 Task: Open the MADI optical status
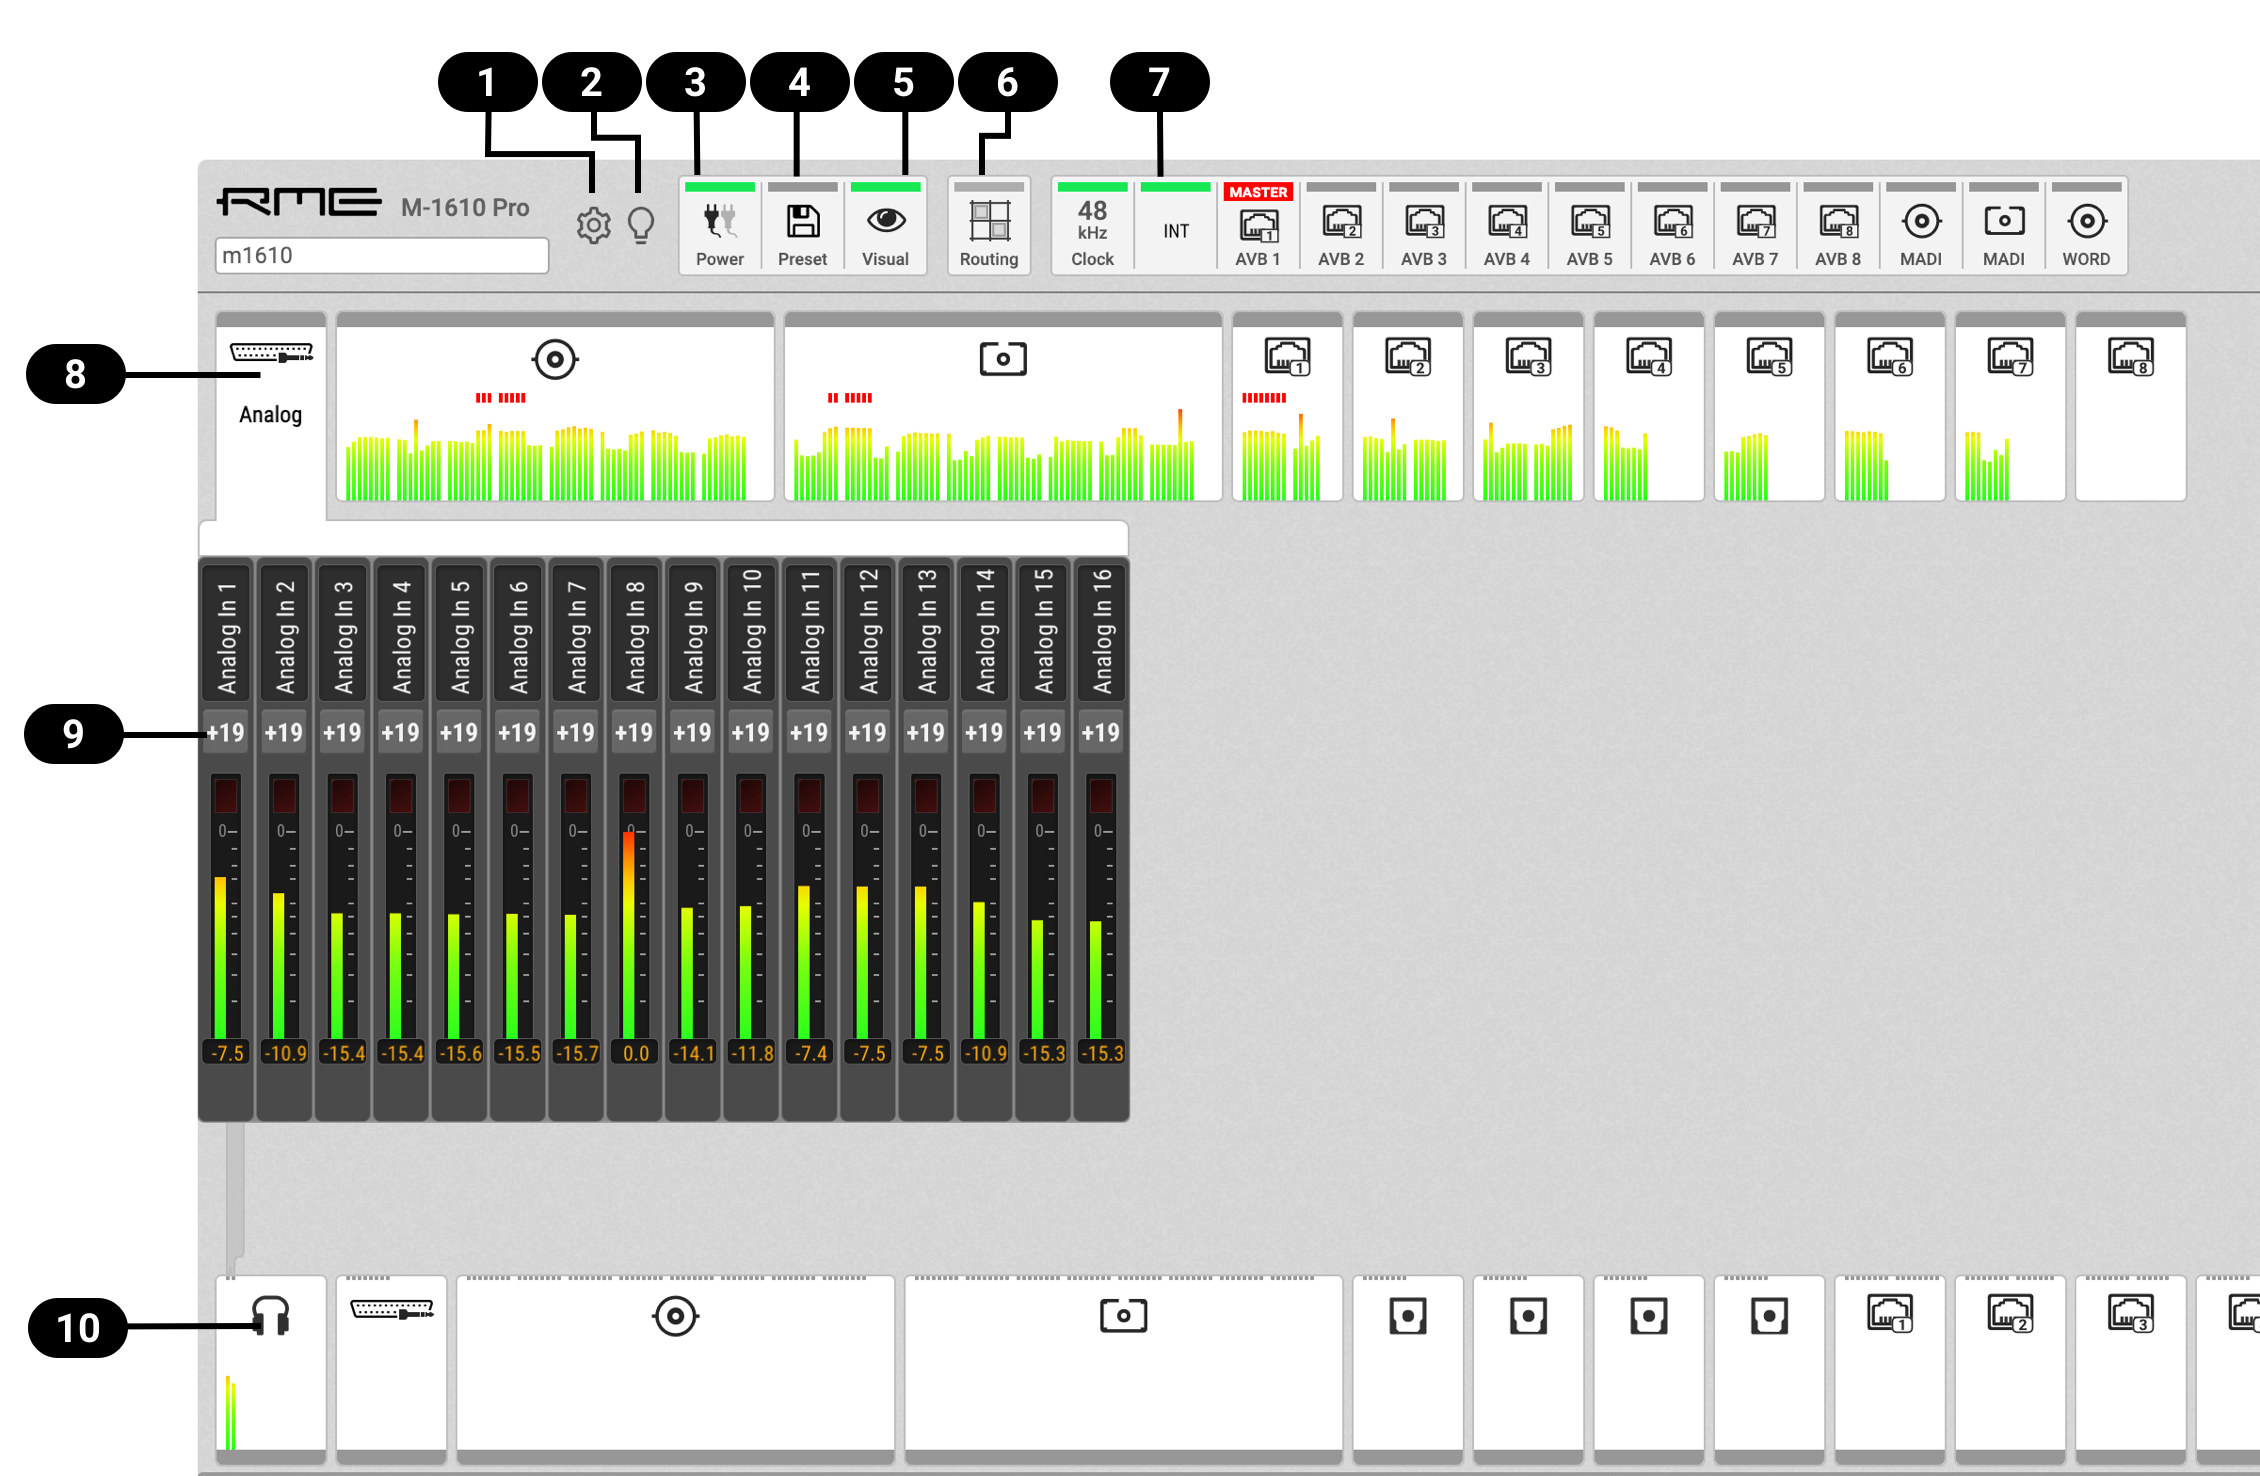coord(2004,226)
